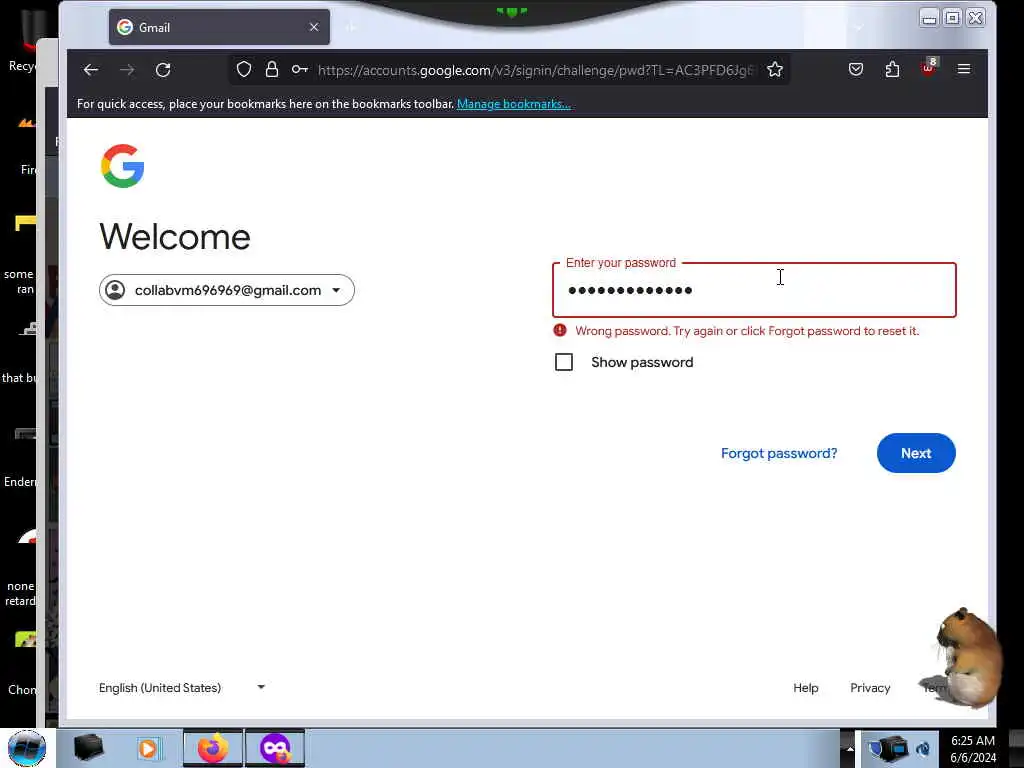Open the tracking protection shield icon
Image resolution: width=1024 pixels, height=768 pixels.
[x=244, y=69]
